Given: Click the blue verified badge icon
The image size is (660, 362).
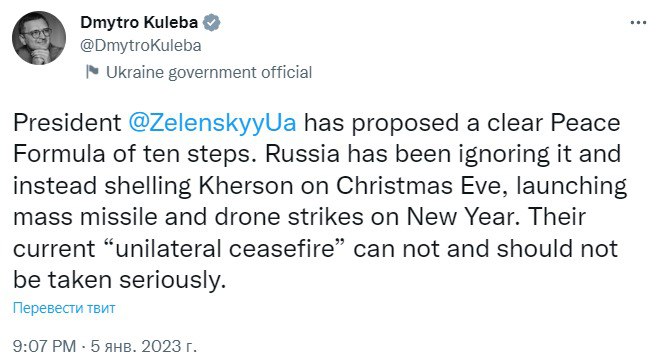Looking at the screenshot, I should point(212,23).
